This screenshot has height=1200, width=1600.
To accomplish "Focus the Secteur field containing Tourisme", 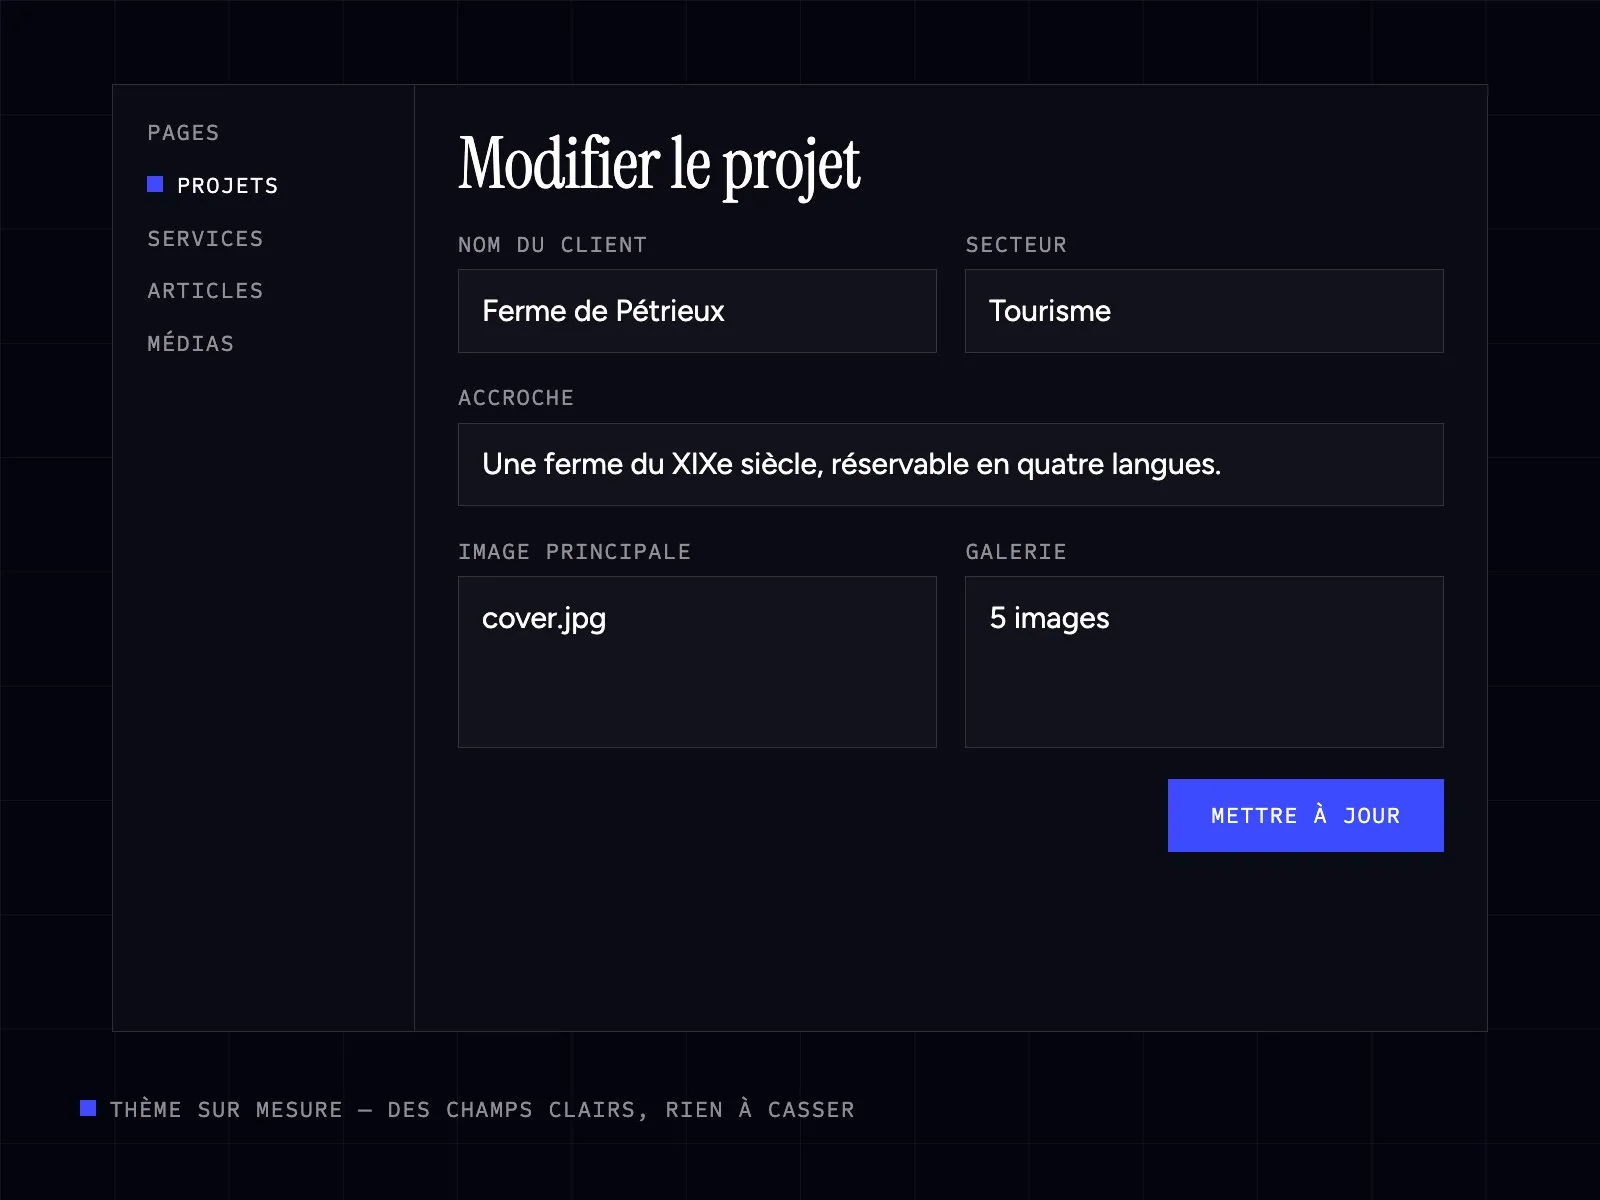I will 1204,311.
